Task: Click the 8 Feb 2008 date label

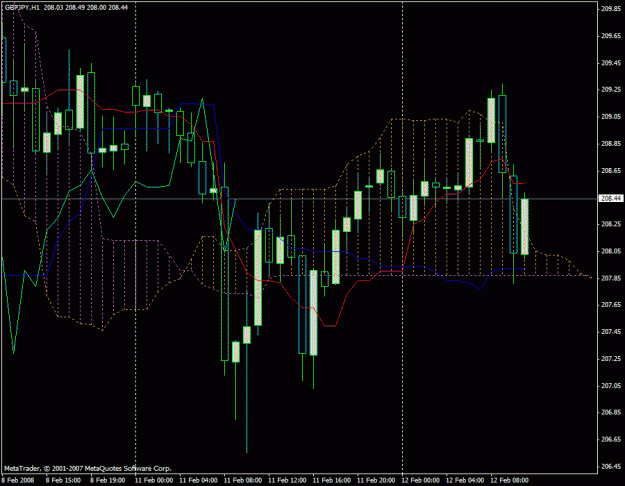Action: pos(19,480)
